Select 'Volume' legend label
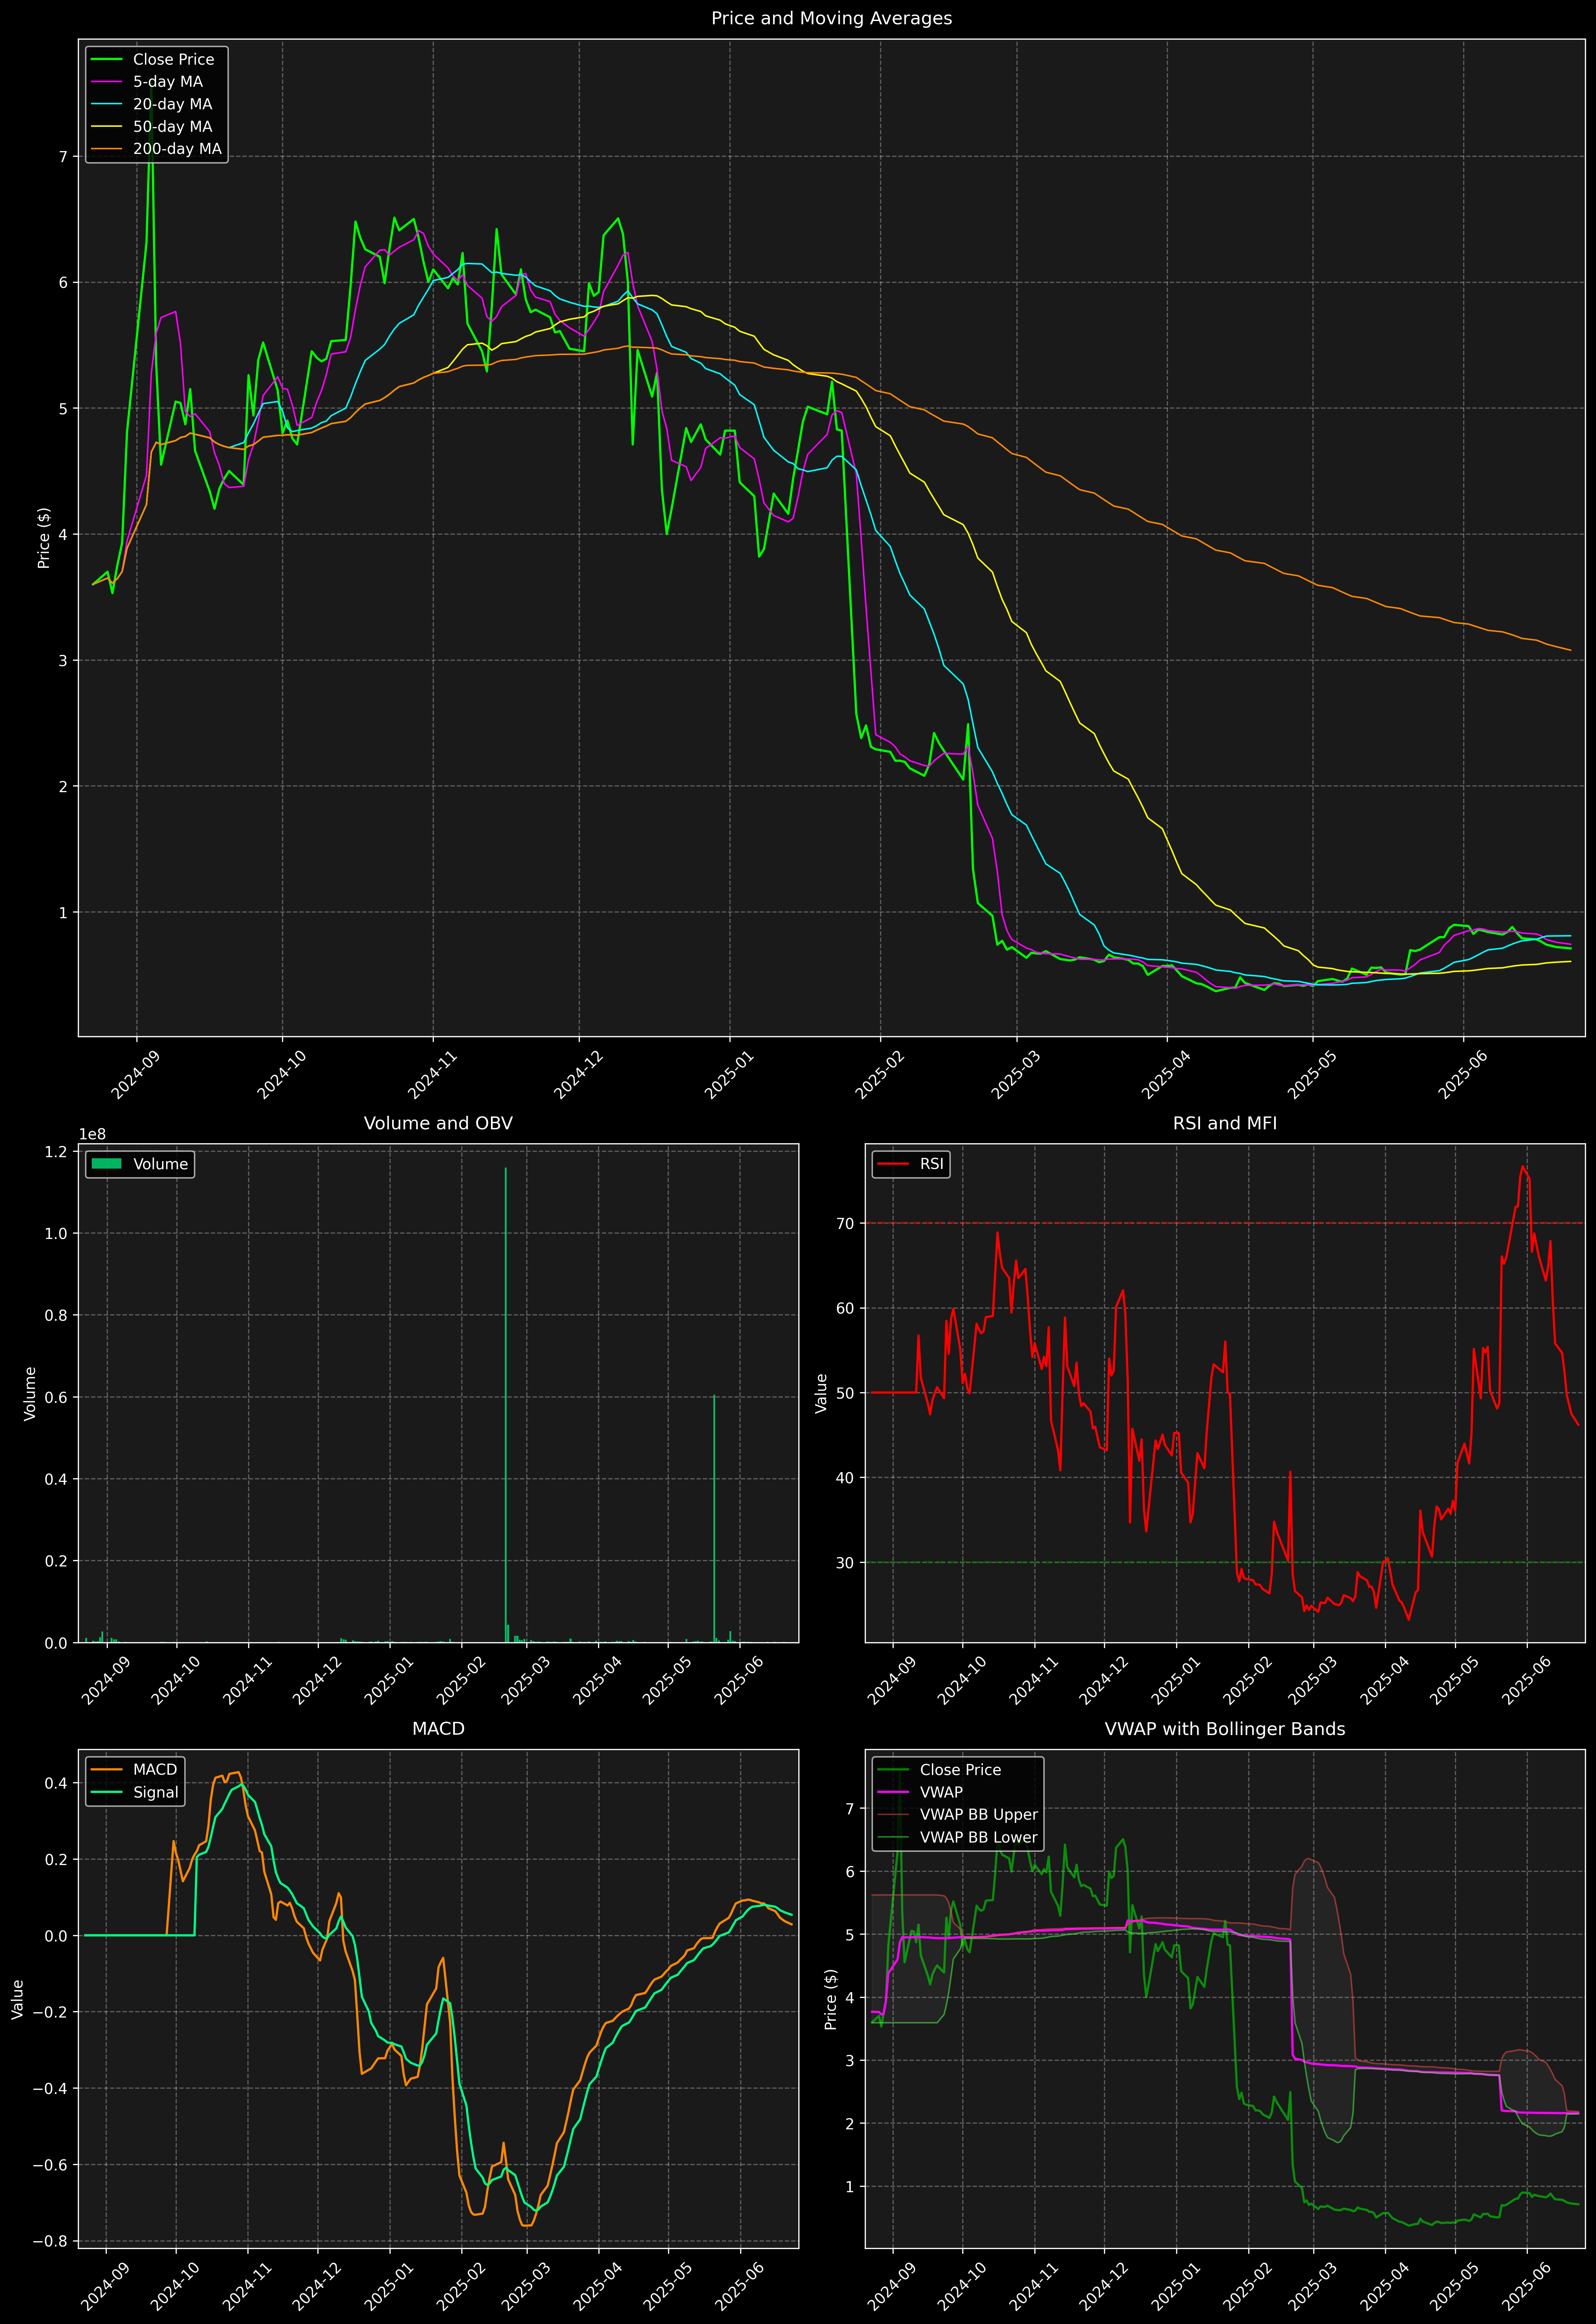 [160, 1164]
